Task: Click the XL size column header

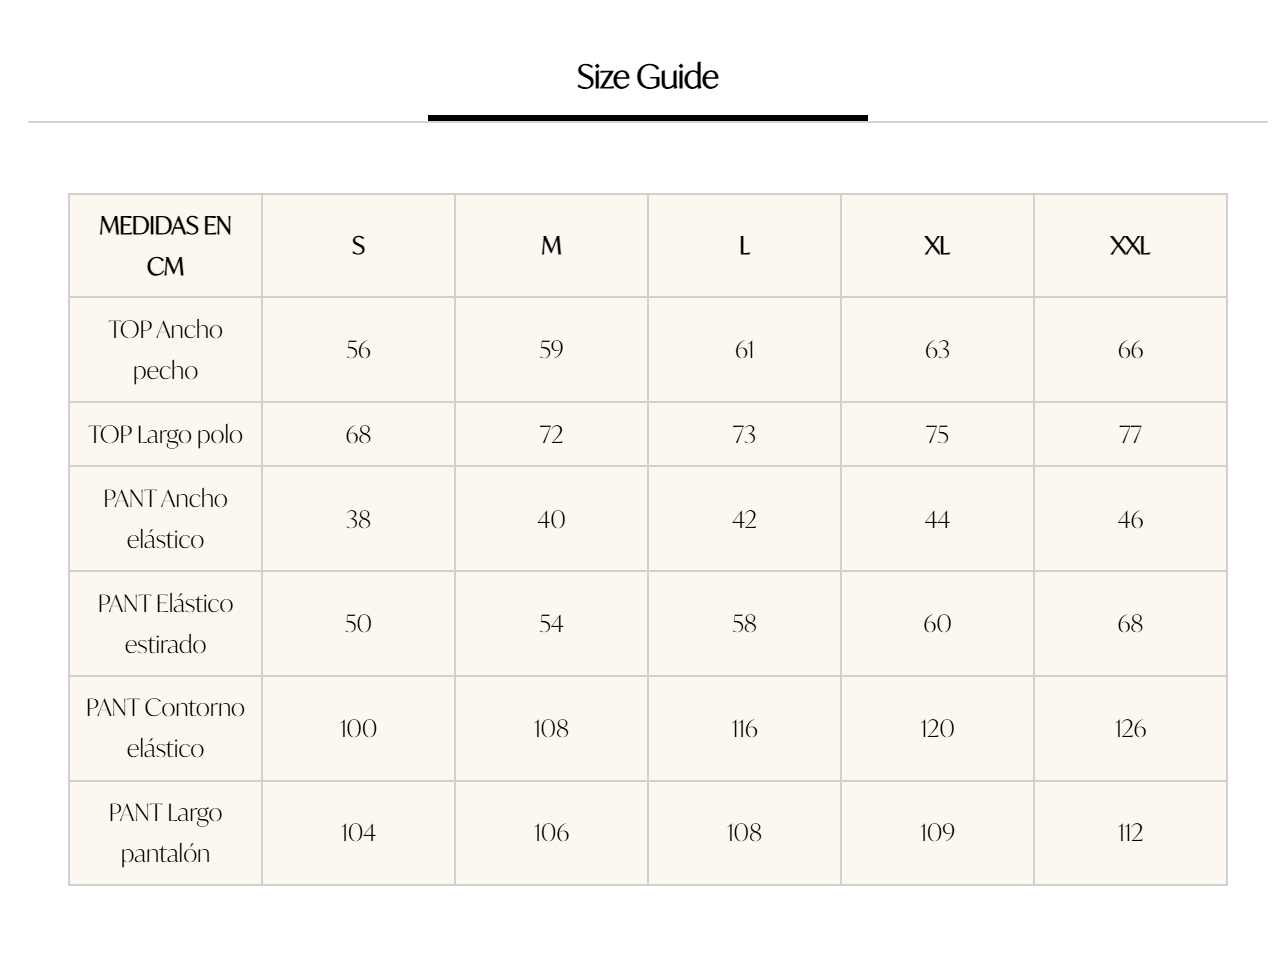Action: click(937, 246)
